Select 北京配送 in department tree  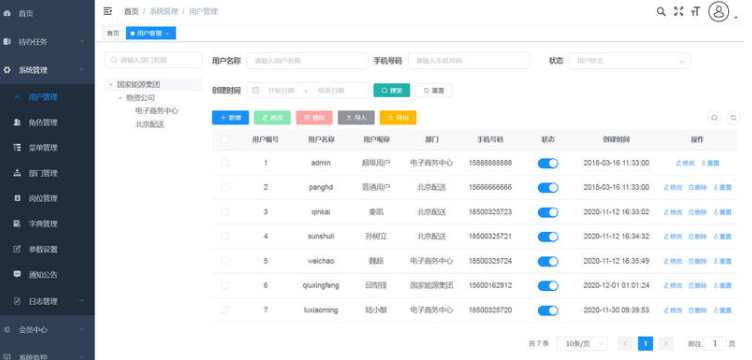(150, 124)
